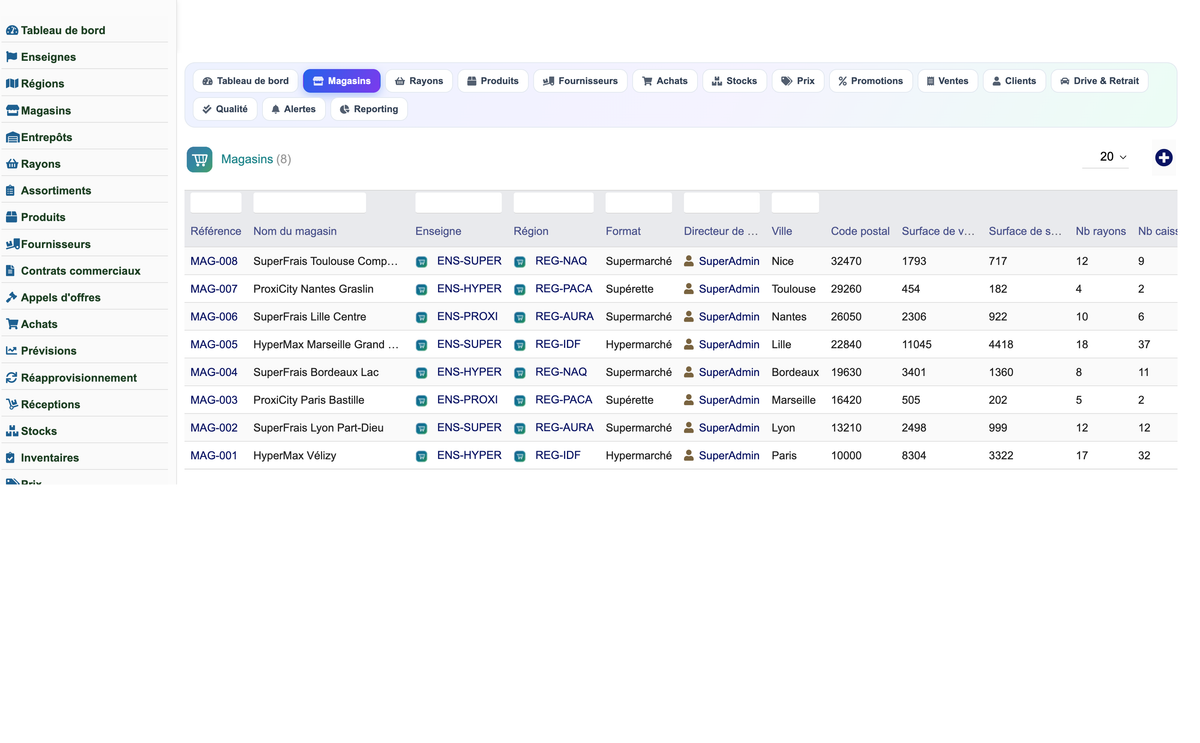The width and height of the screenshot is (1200, 743).
Task: Click the Directeur de filter input field
Action: point(722,202)
